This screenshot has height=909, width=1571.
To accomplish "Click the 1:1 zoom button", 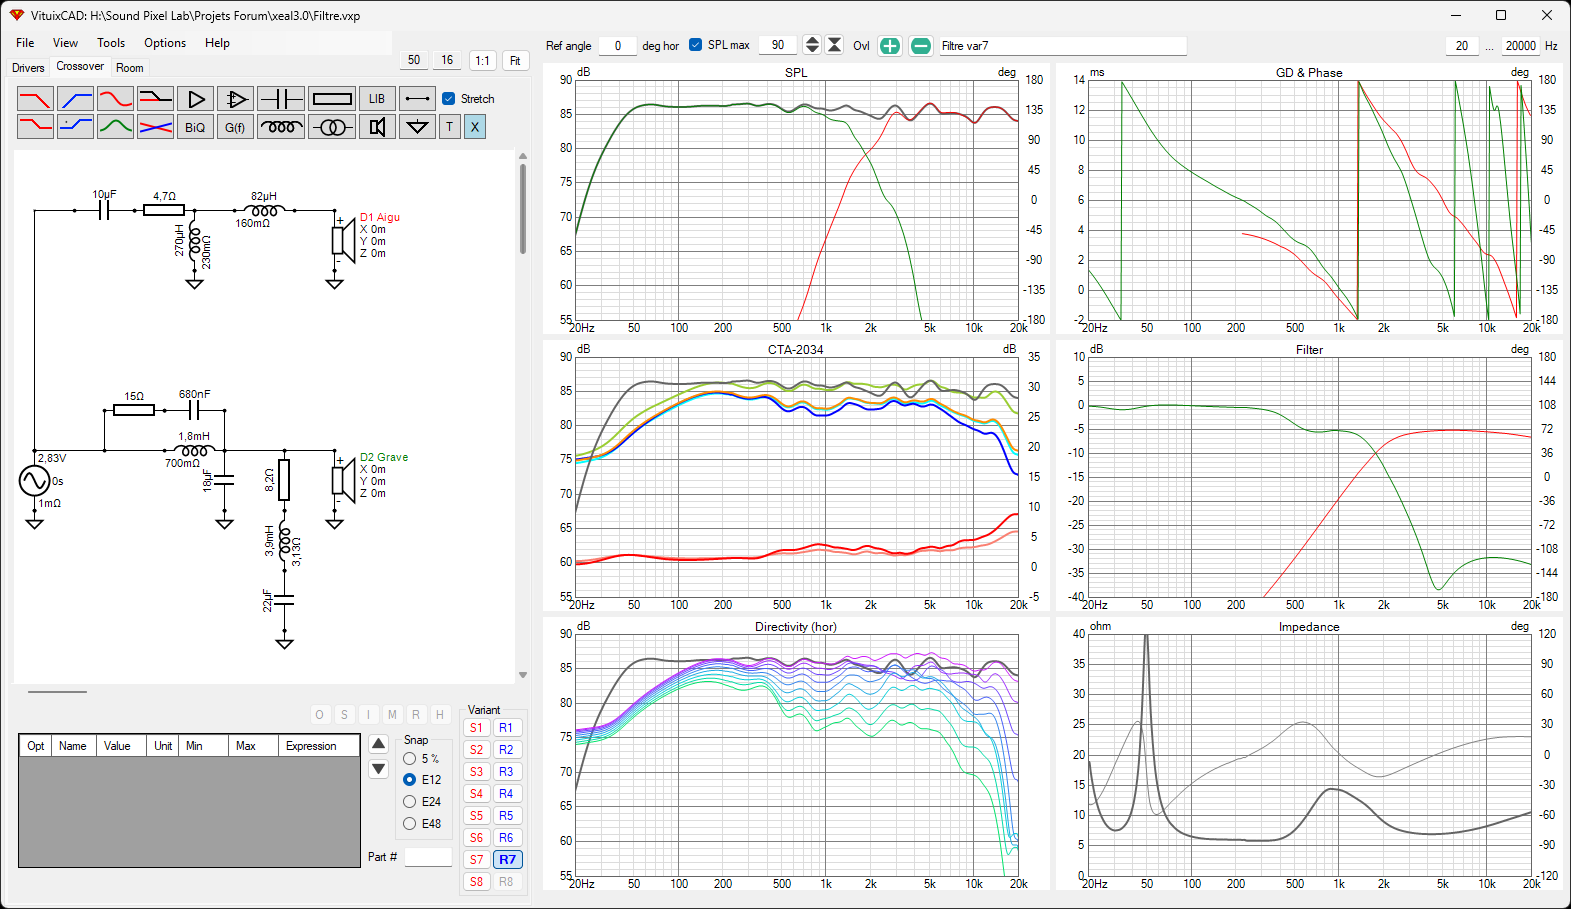I will [x=483, y=61].
